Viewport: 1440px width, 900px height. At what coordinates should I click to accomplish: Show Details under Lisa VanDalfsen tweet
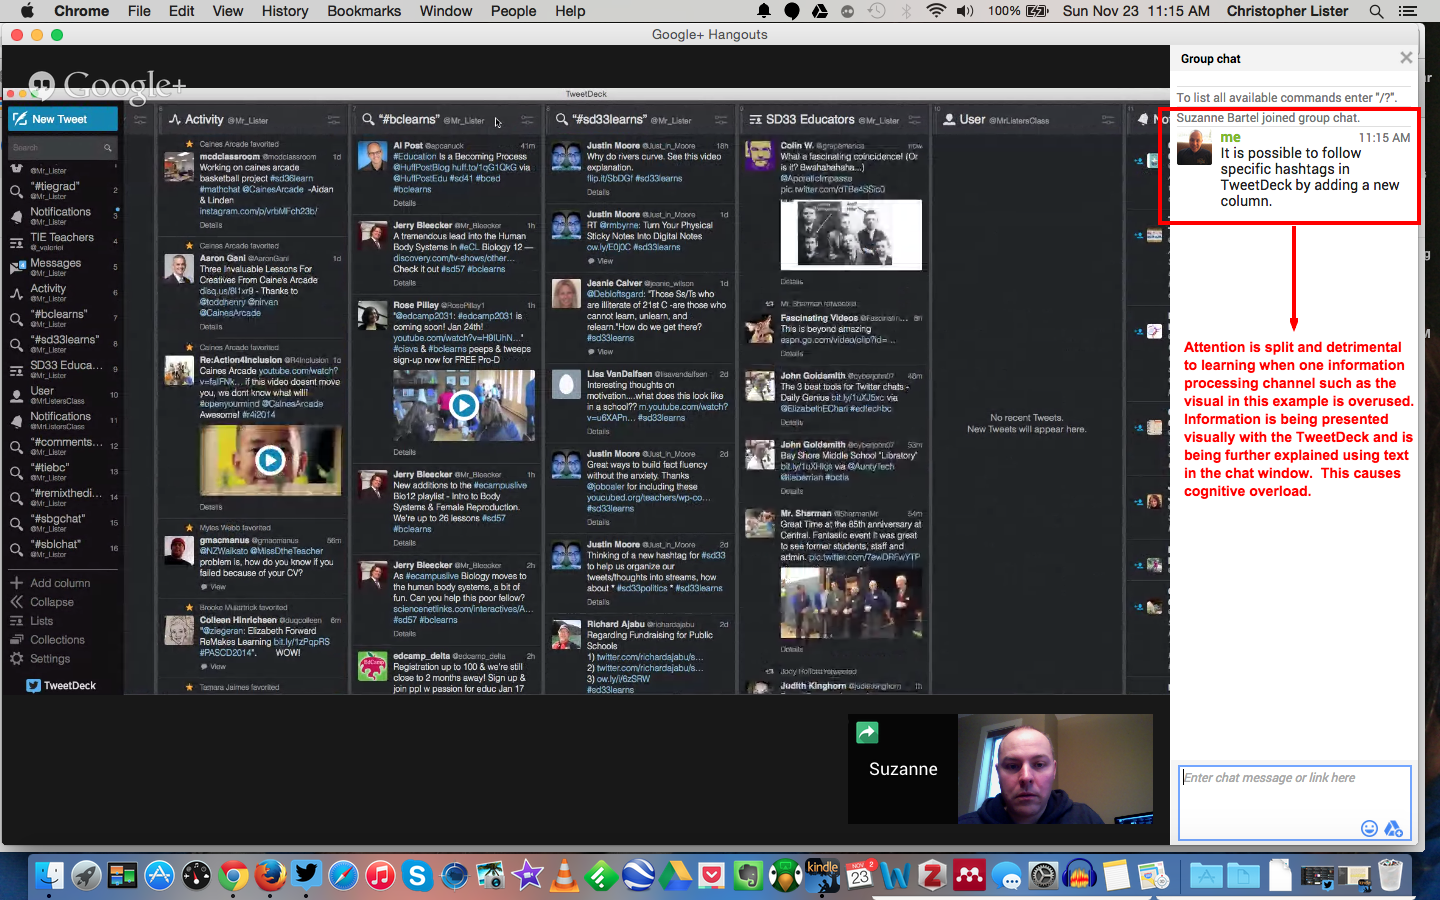pyautogui.click(x=598, y=432)
